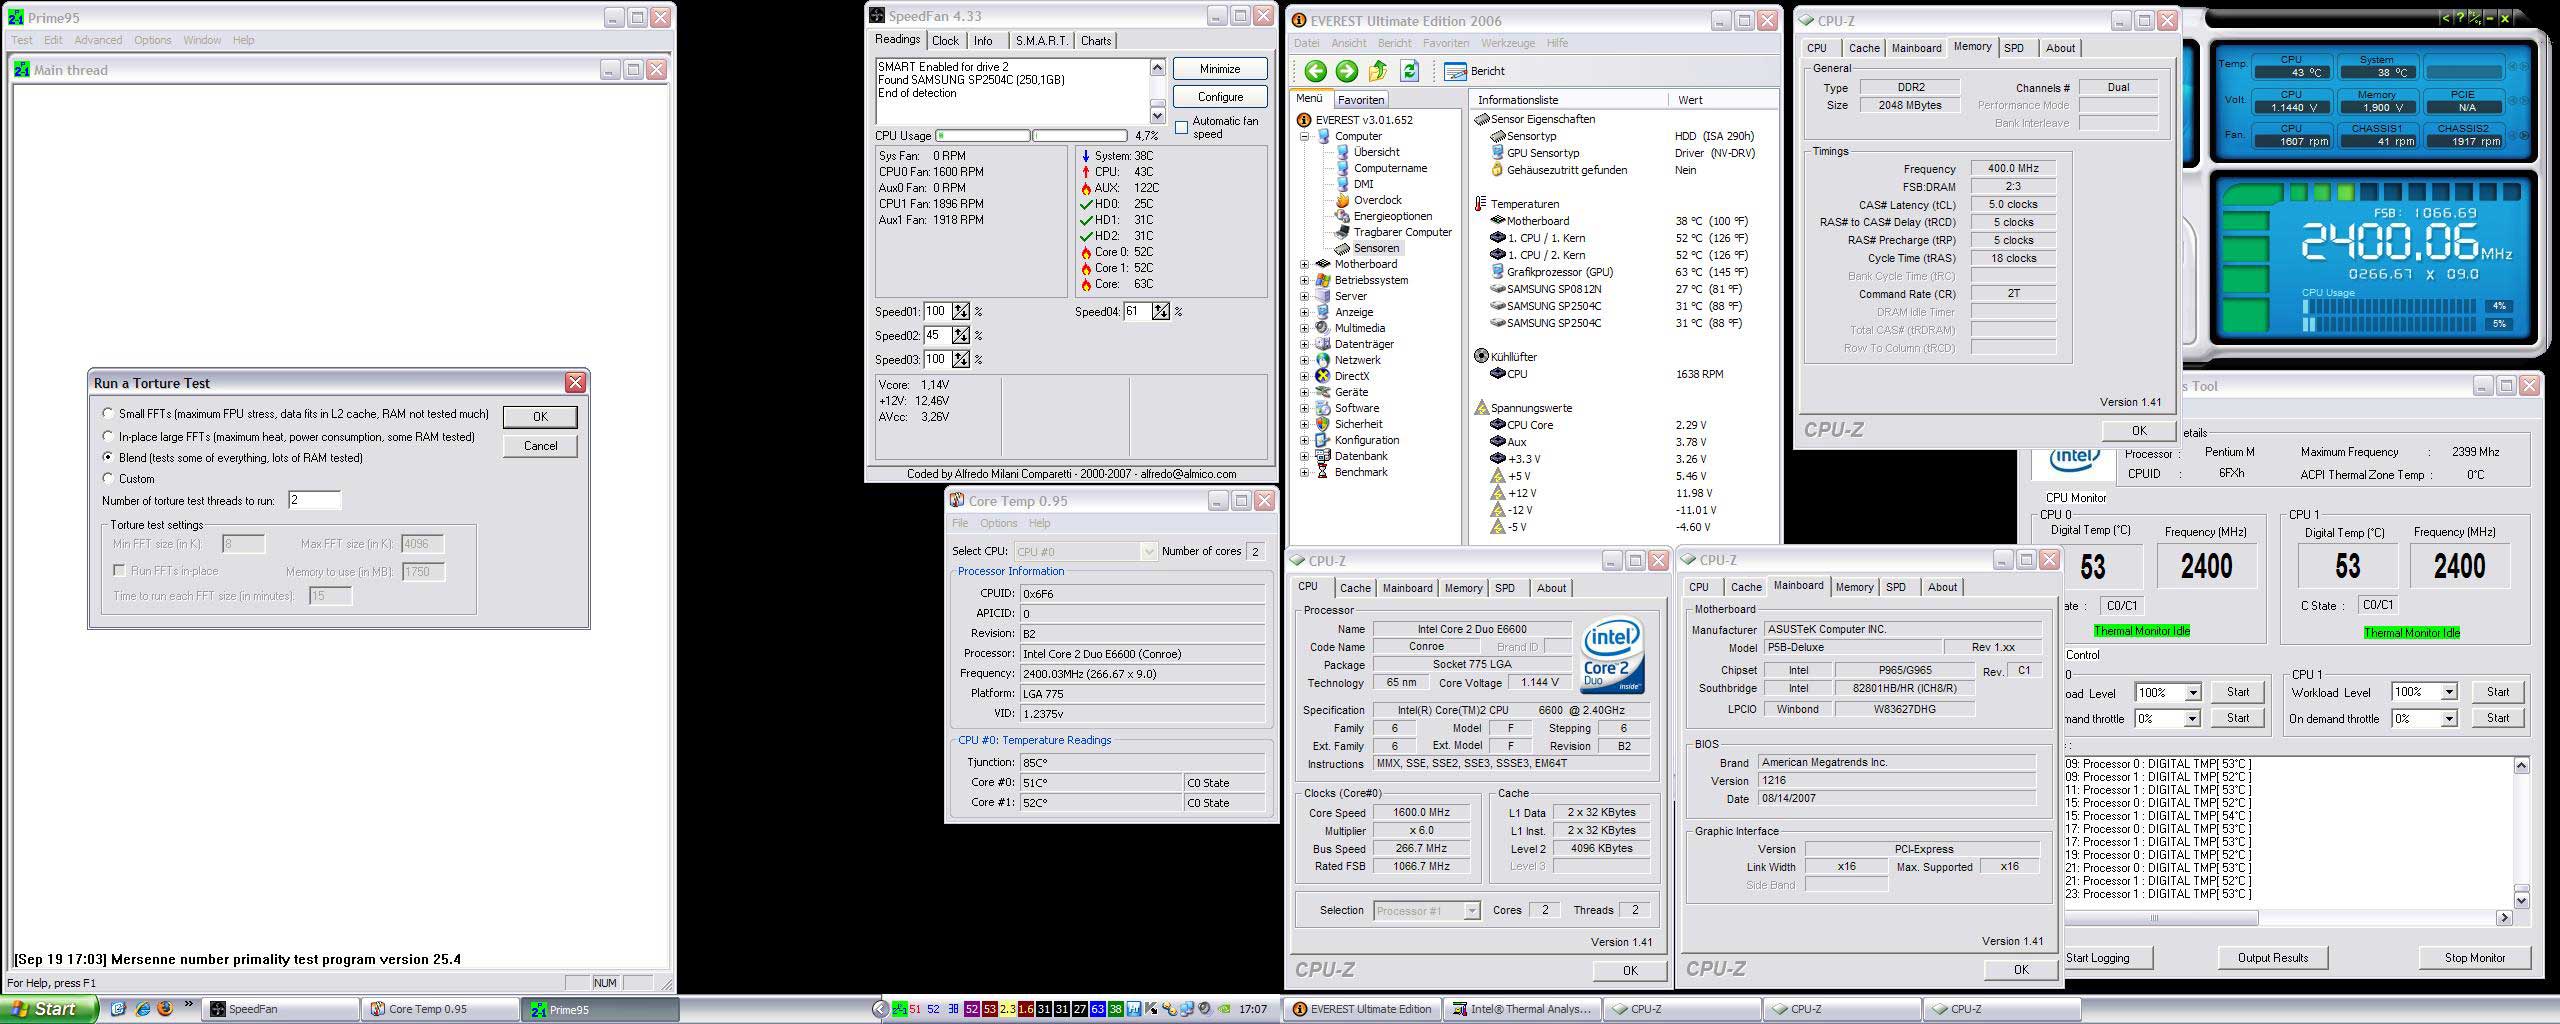Click the Benchmark icon in EVEREST tree

point(1323,472)
